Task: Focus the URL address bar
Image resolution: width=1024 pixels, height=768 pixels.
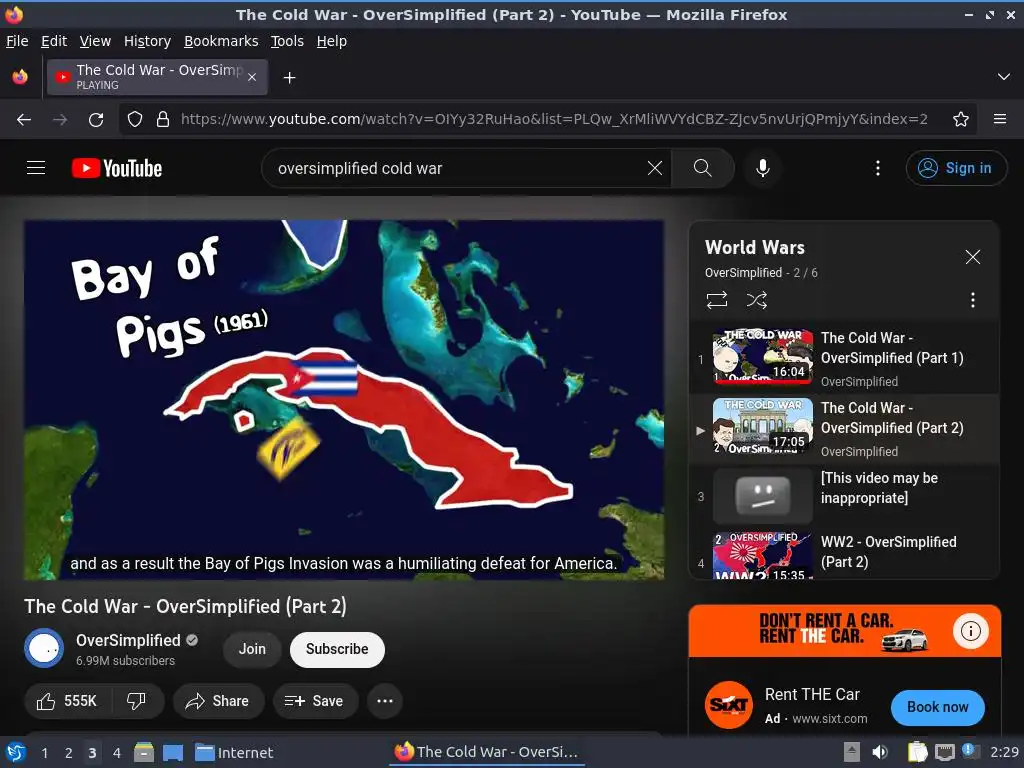Action: pos(554,120)
